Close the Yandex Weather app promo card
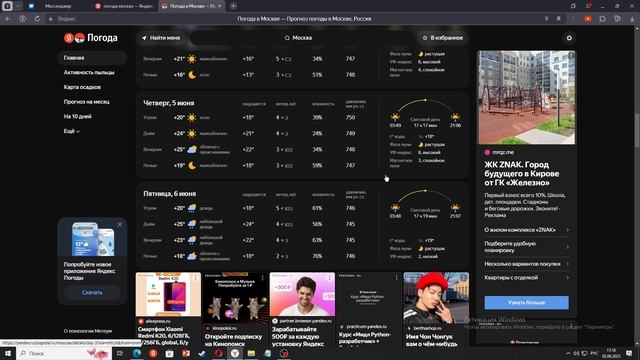 coord(120,224)
